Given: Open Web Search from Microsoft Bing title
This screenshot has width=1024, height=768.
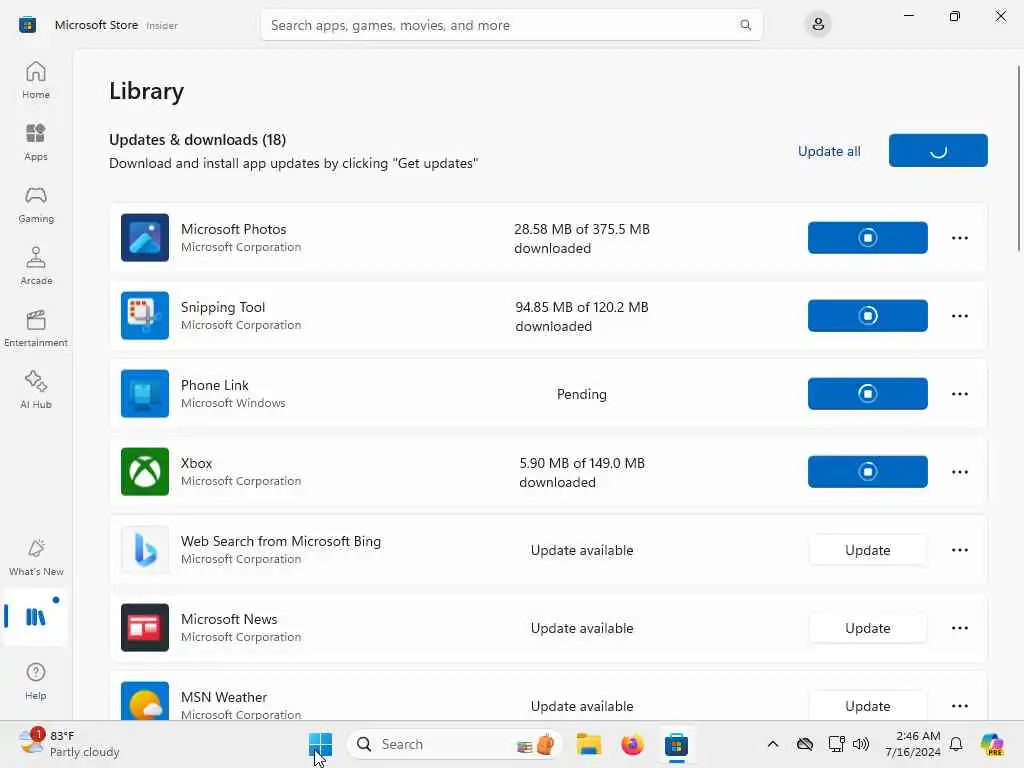Looking at the screenshot, I should 281,541.
